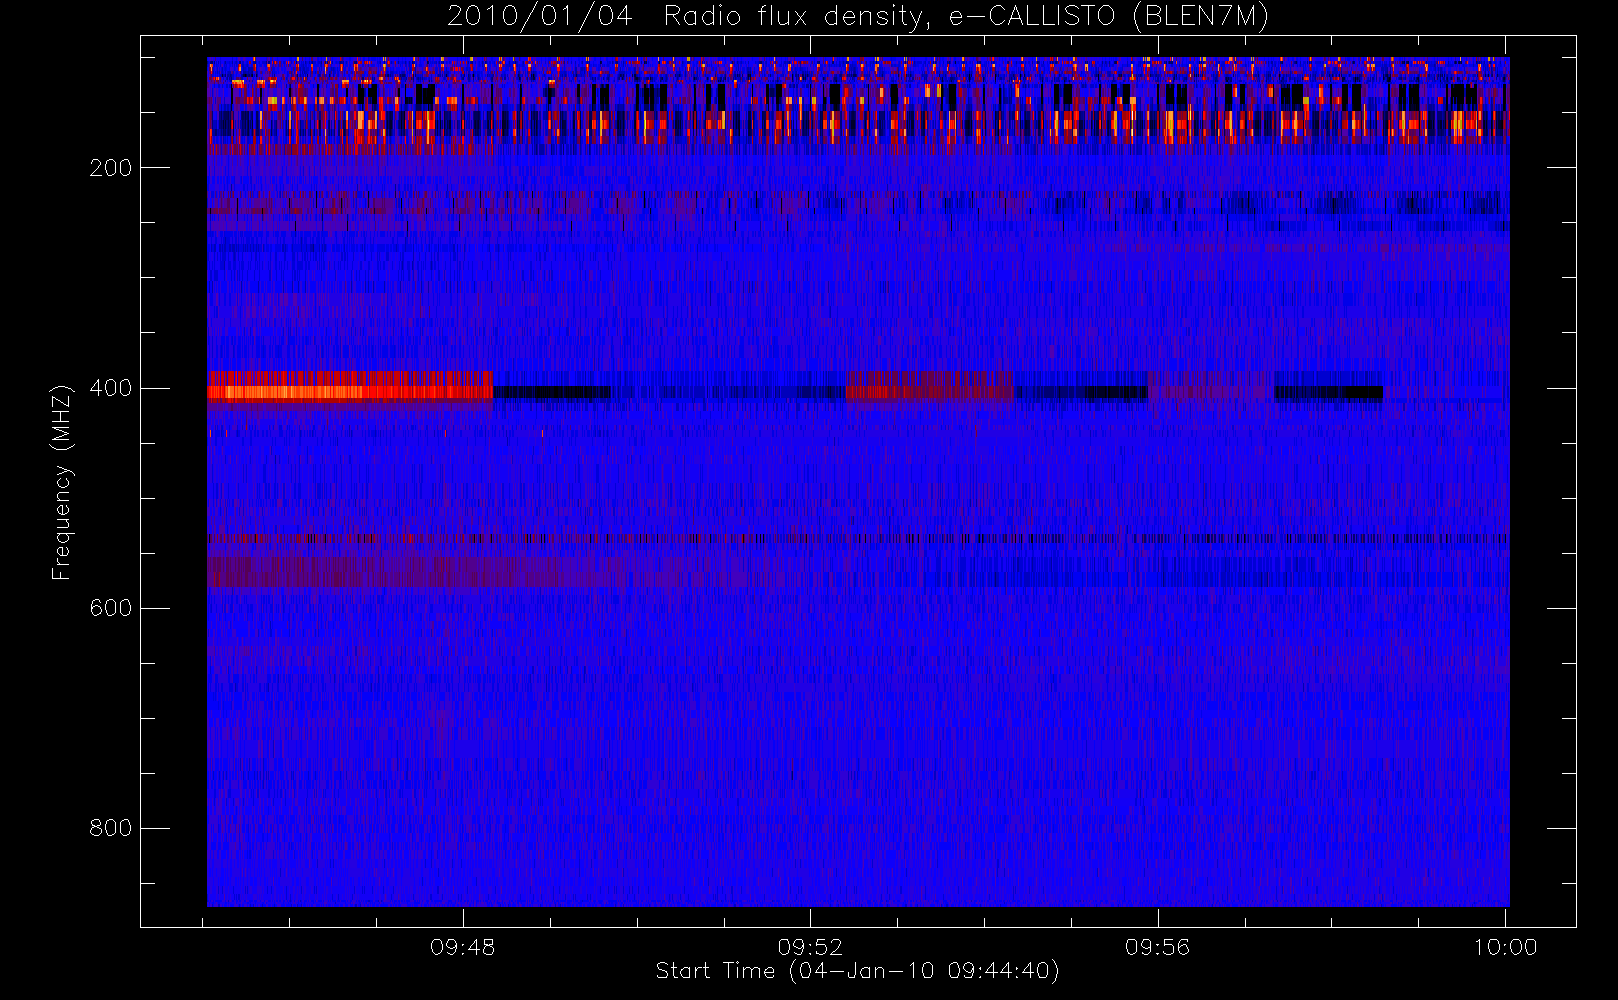
Task: Click the 09:56 time tick label
Action: point(1158,947)
